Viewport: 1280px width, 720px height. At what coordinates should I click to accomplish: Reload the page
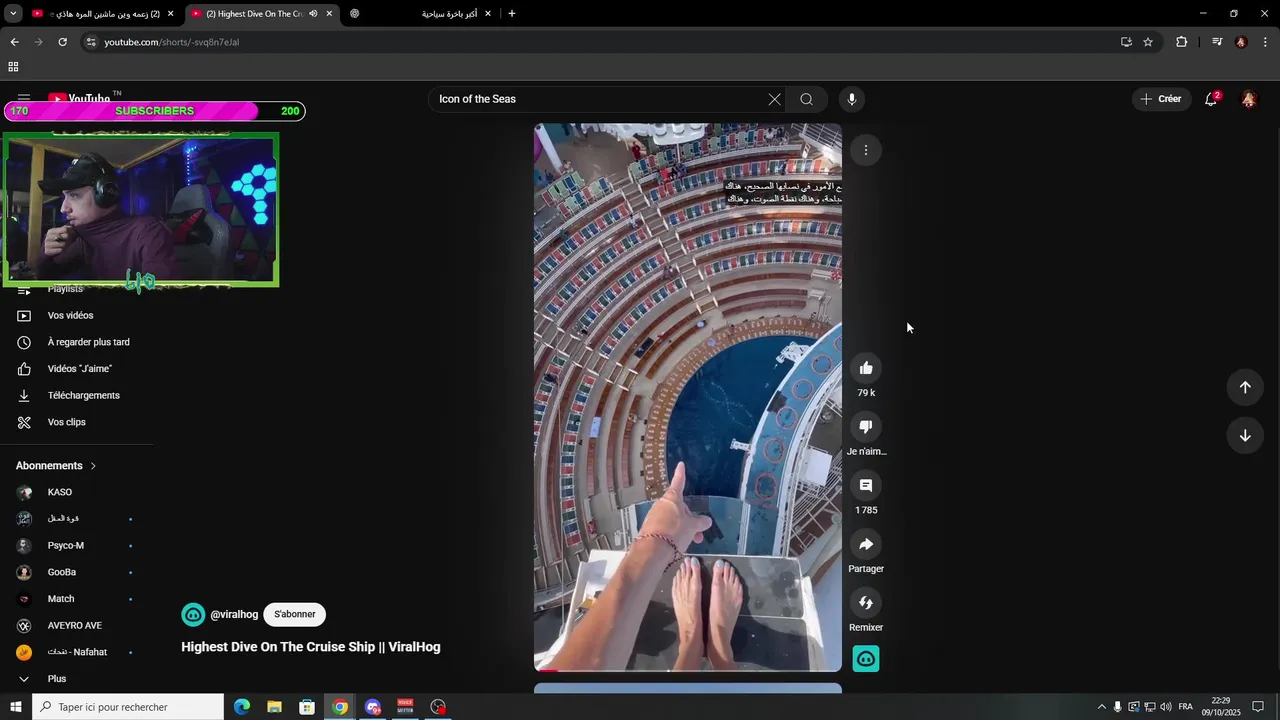click(x=62, y=42)
